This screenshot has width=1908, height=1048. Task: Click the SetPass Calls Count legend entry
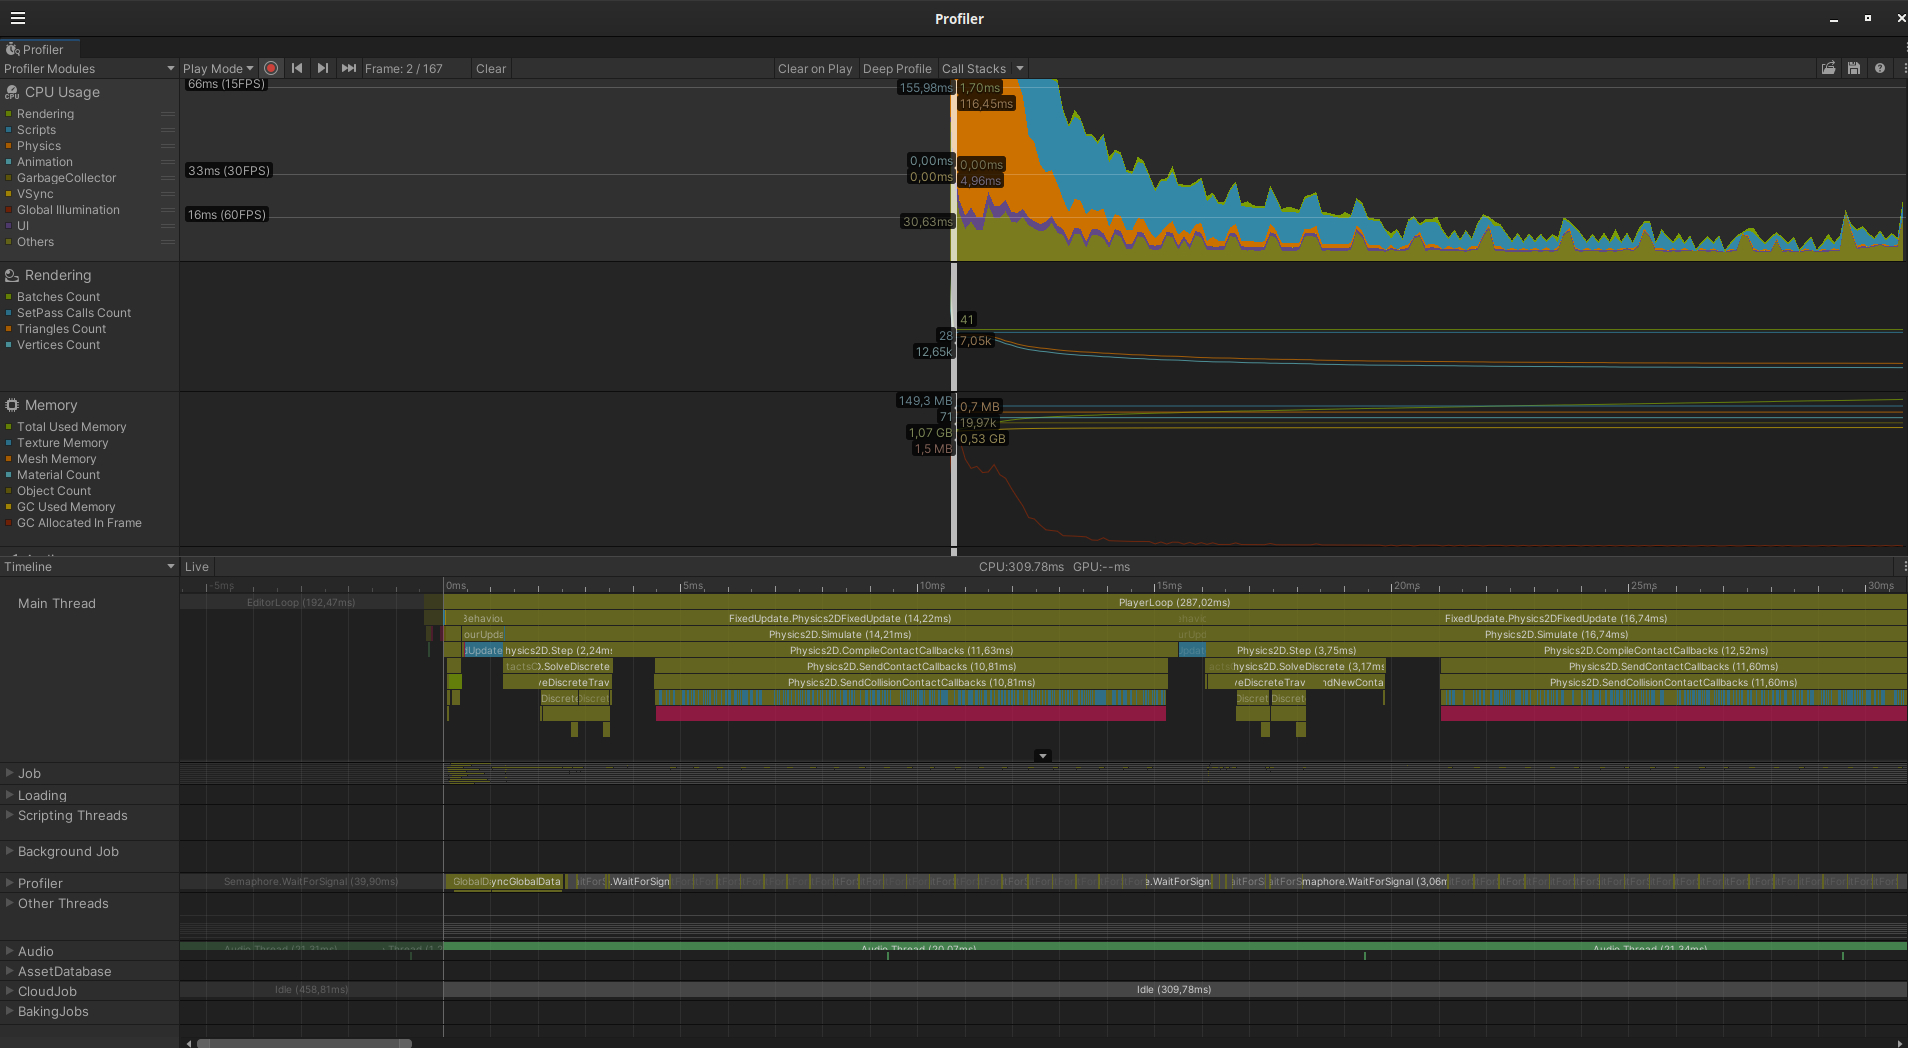point(73,313)
